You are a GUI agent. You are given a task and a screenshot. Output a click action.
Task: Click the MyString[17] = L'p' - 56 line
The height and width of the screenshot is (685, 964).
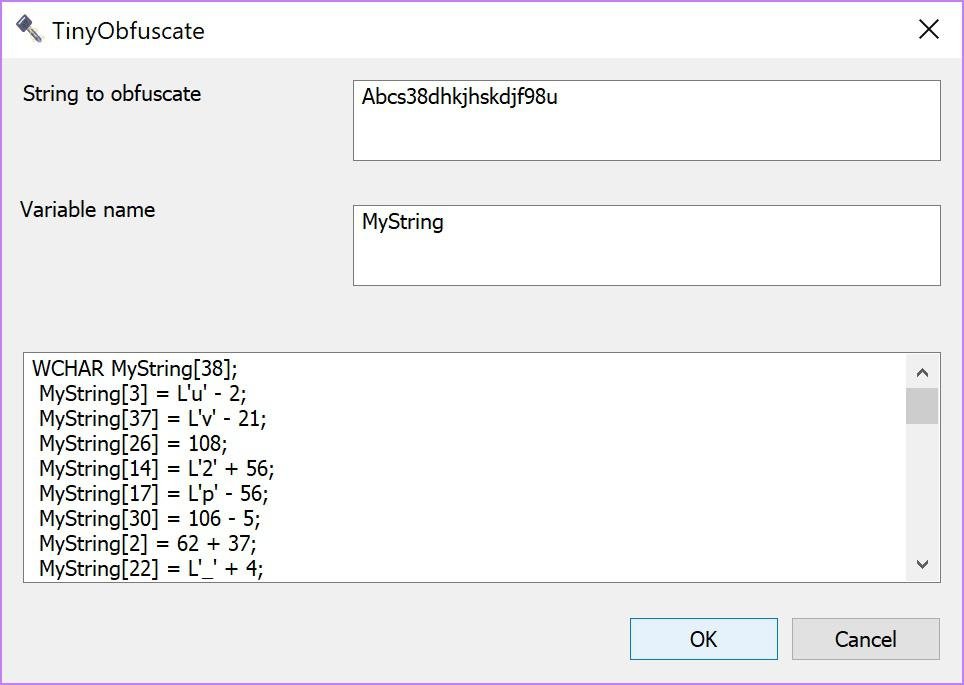click(153, 493)
